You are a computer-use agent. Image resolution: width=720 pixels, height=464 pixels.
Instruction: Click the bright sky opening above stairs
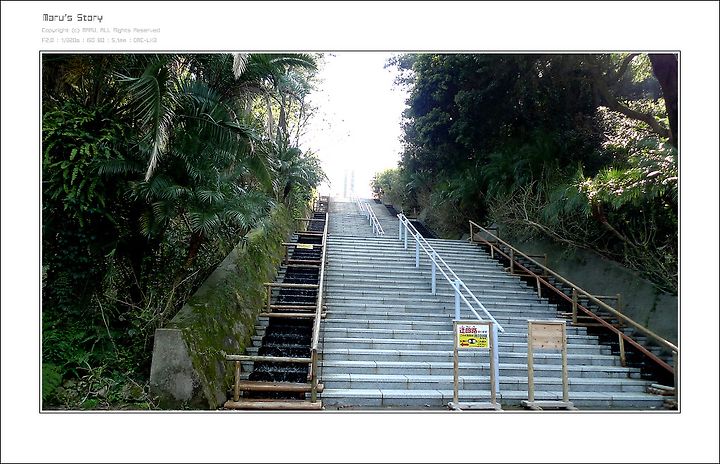(x=356, y=119)
